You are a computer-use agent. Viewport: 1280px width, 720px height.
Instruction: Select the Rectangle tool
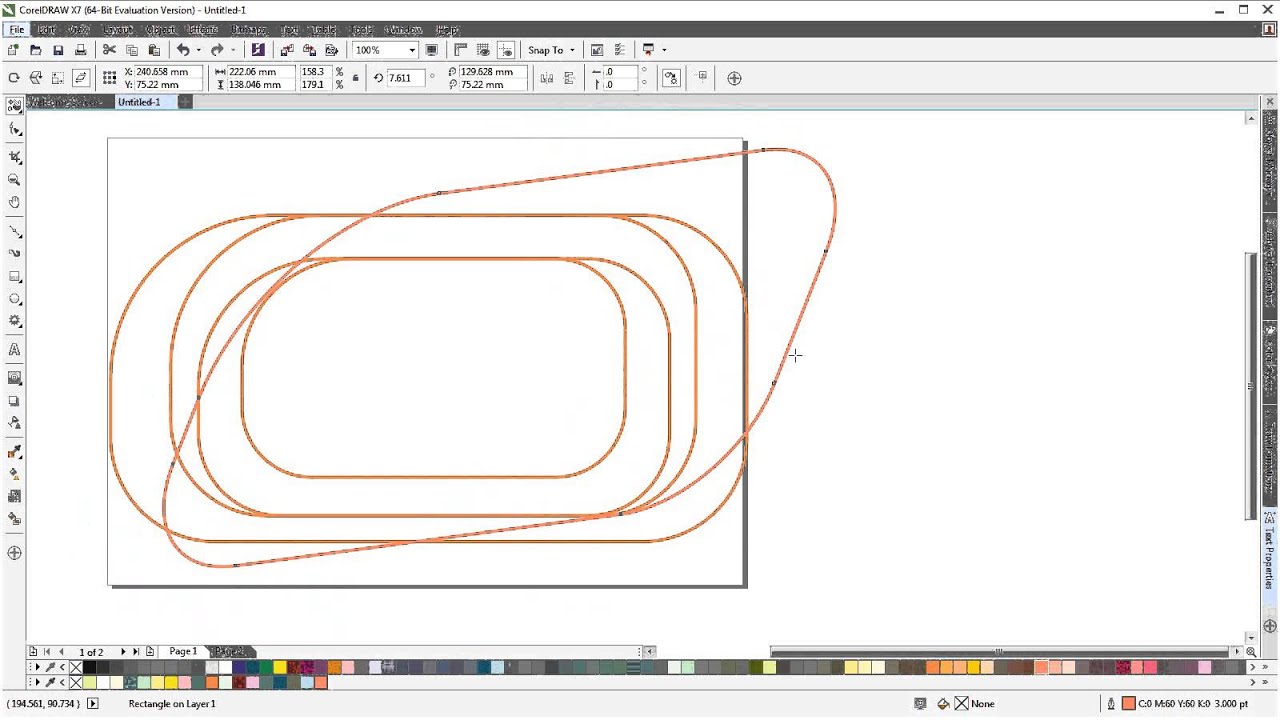click(x=14, y=277)
